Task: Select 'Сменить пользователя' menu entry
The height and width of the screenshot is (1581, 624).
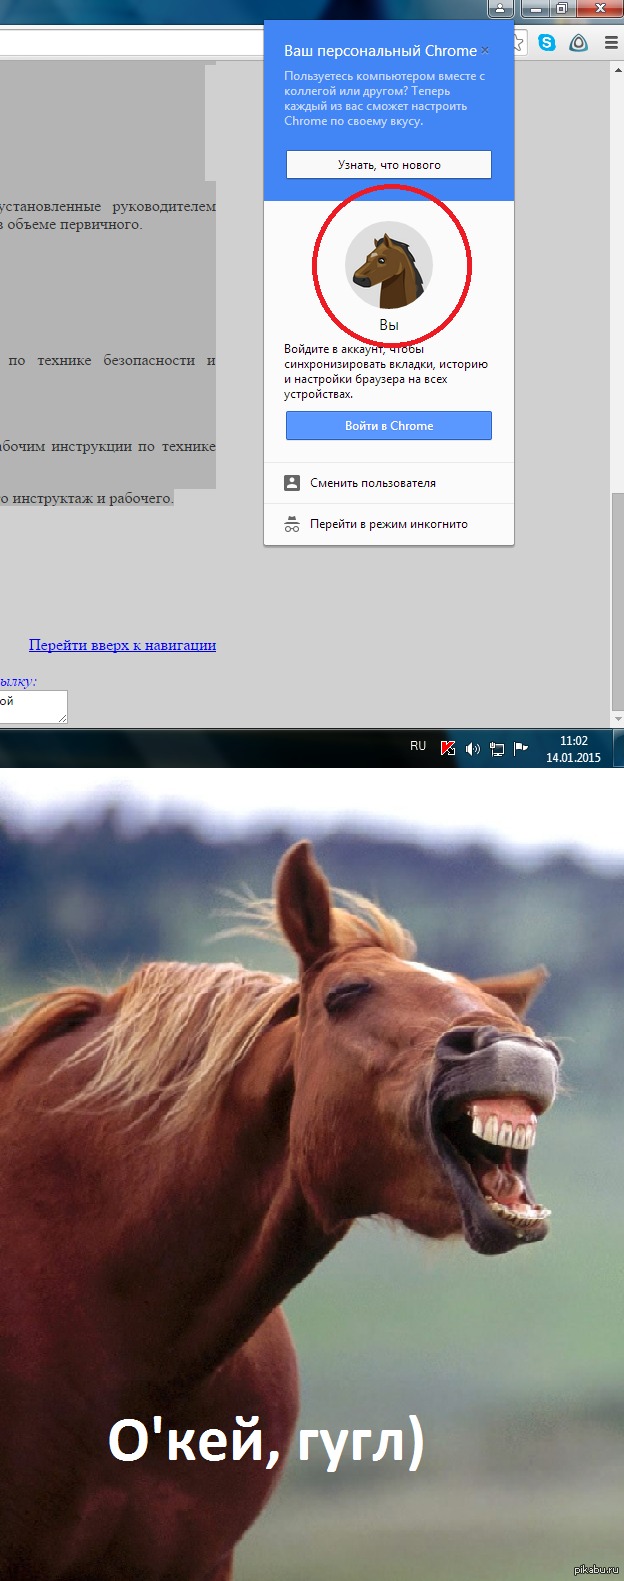Action: point(389,482)
